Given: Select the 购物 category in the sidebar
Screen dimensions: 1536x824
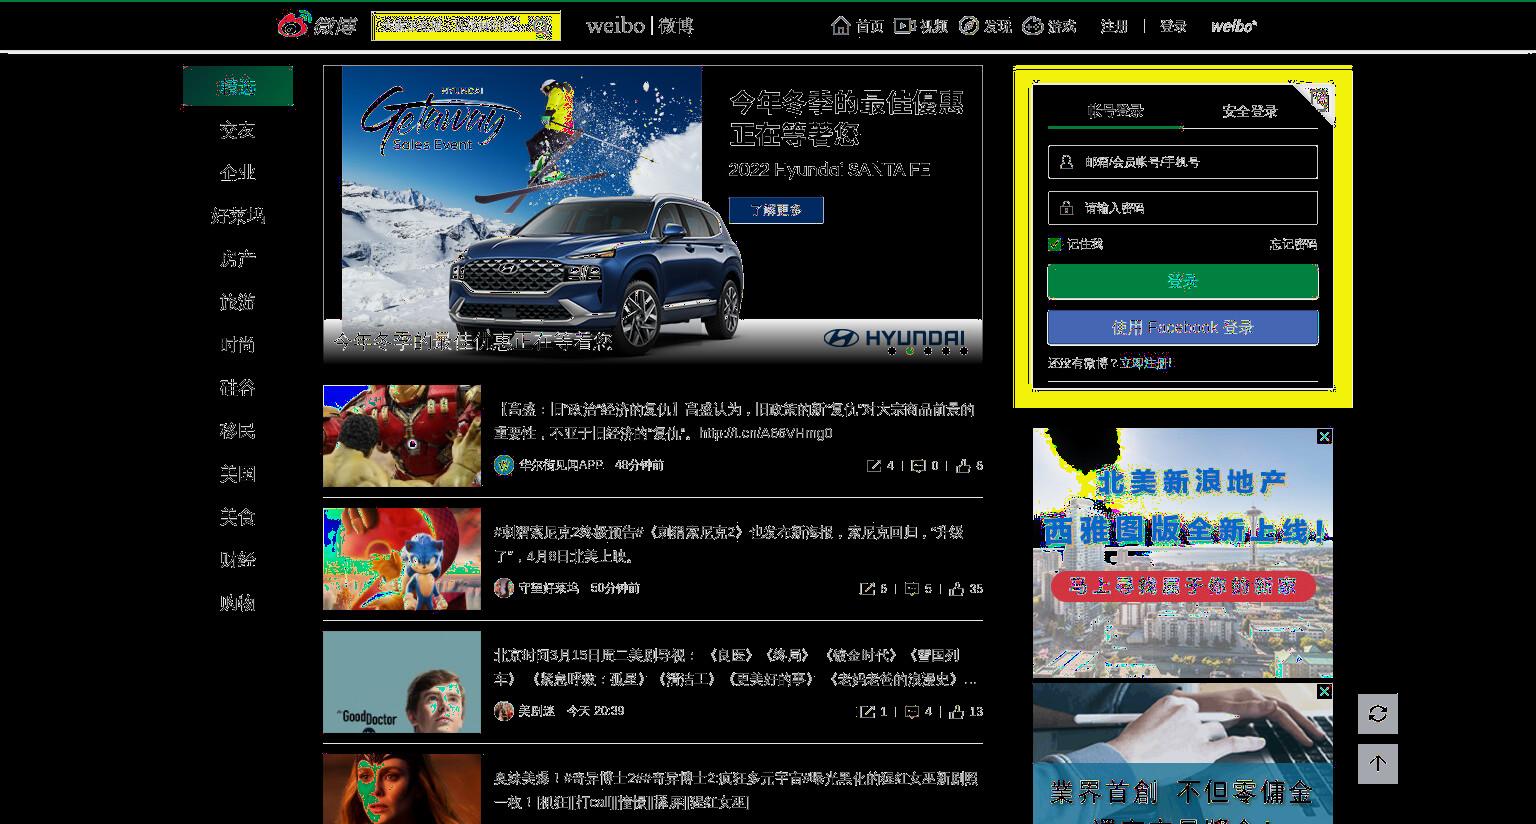Looking at the screenshot, I should (x=238, y=602).
